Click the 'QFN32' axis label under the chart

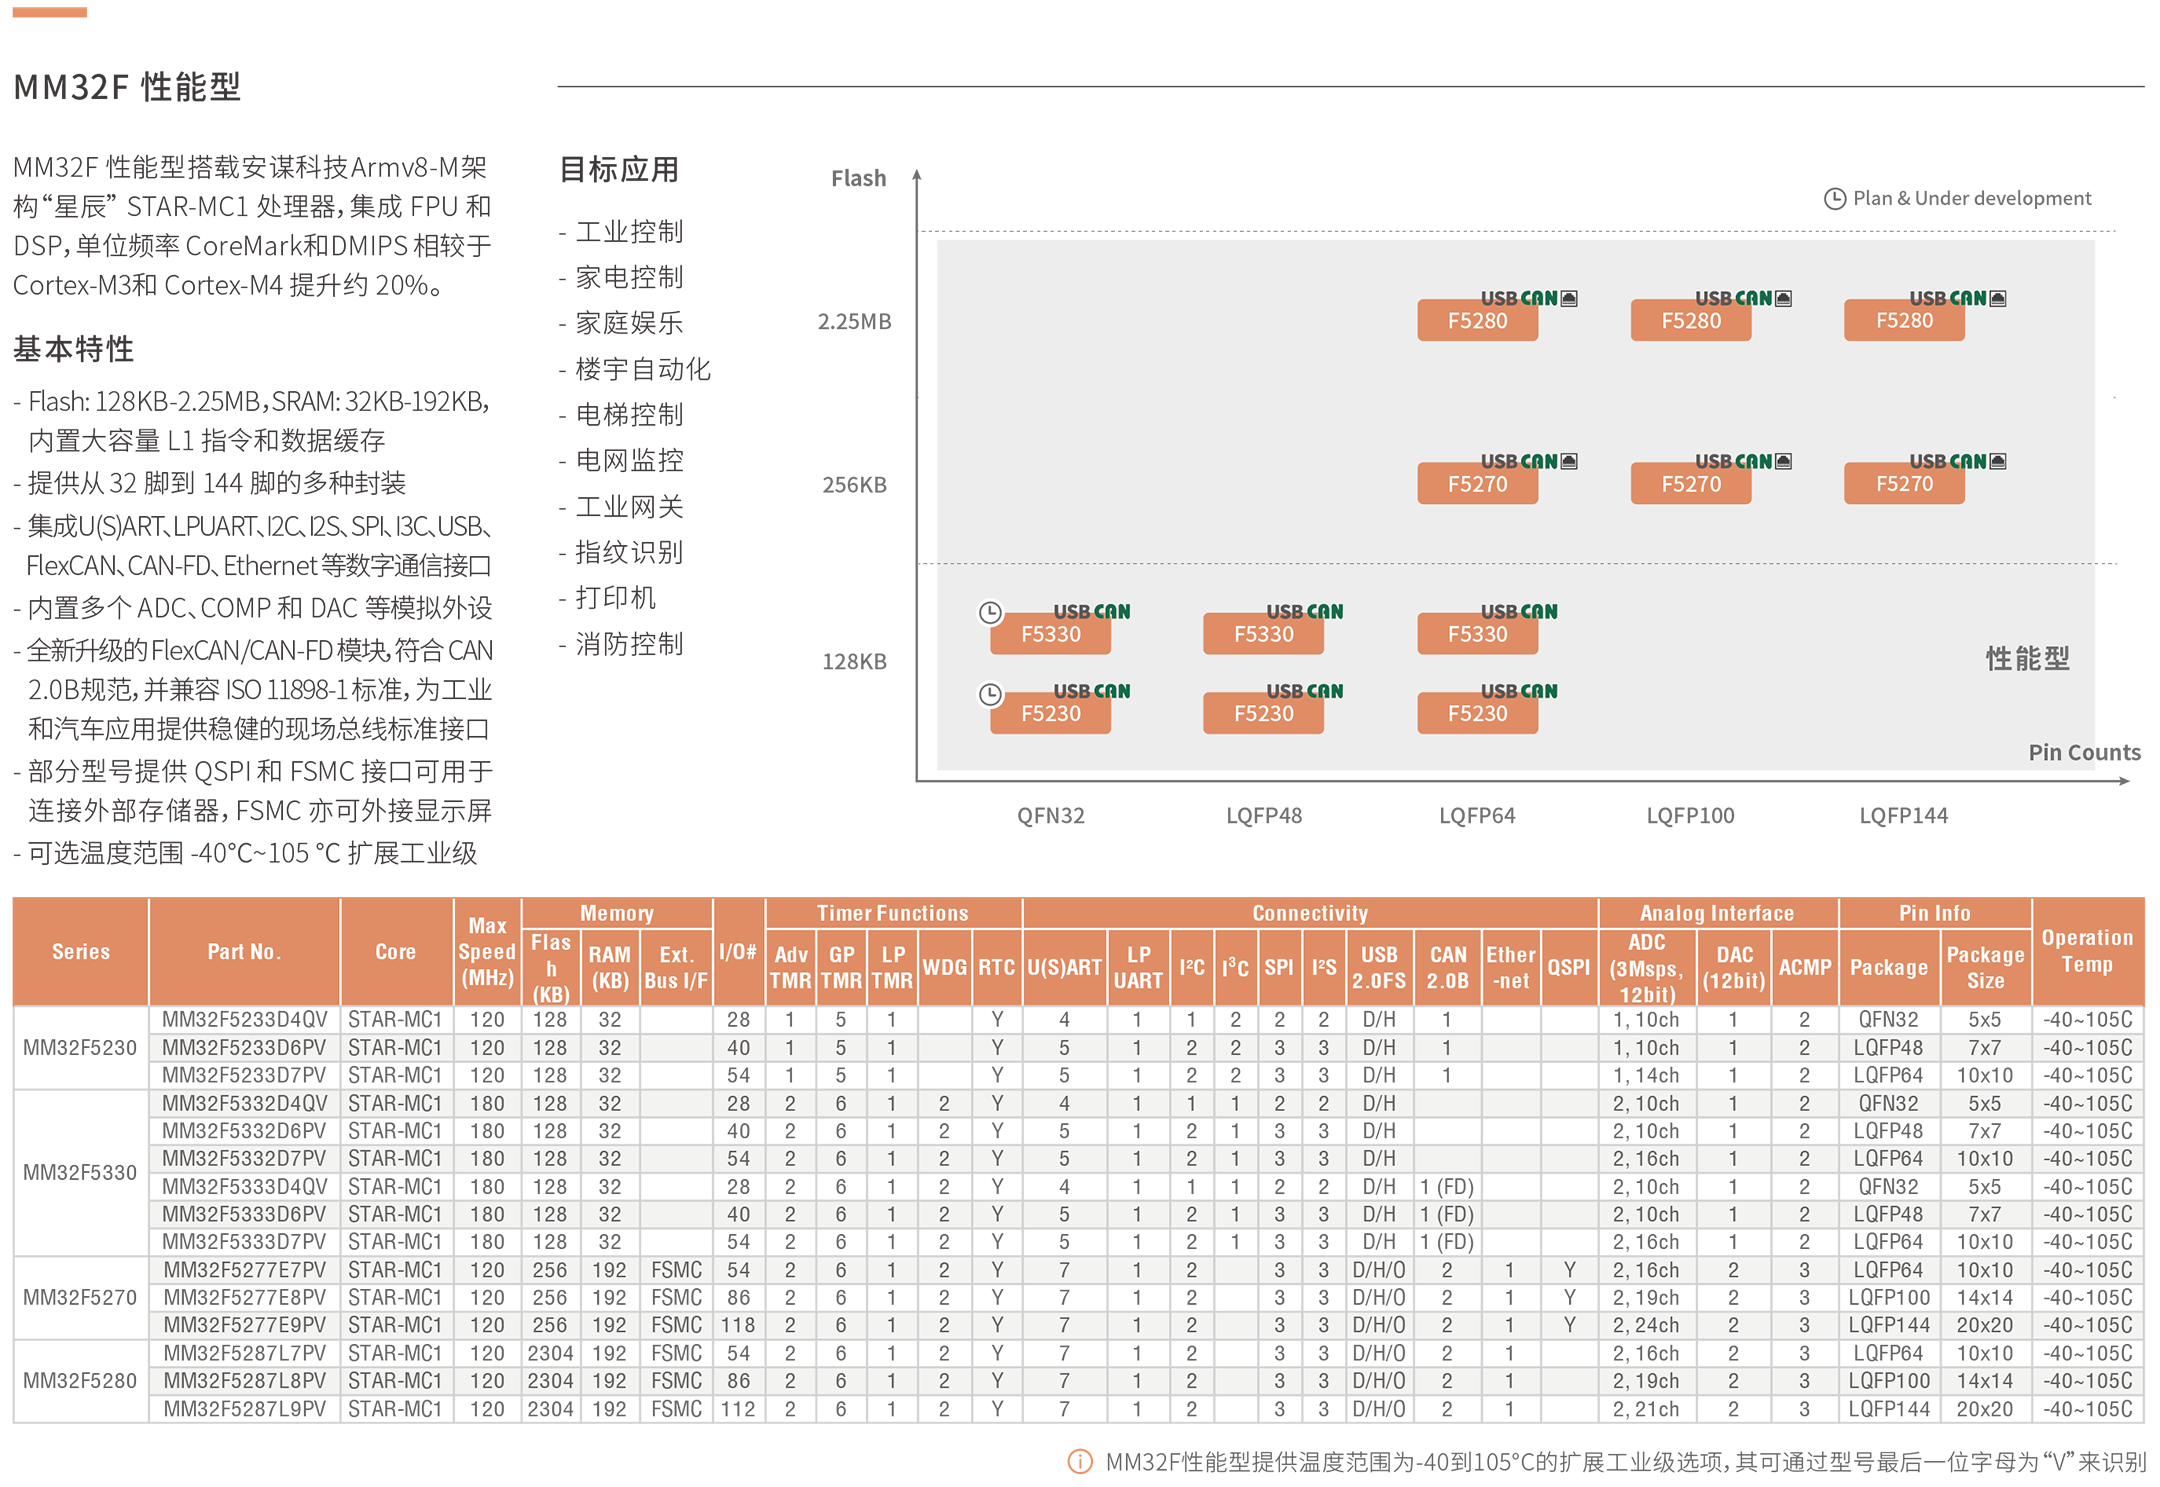(1050, 815)
